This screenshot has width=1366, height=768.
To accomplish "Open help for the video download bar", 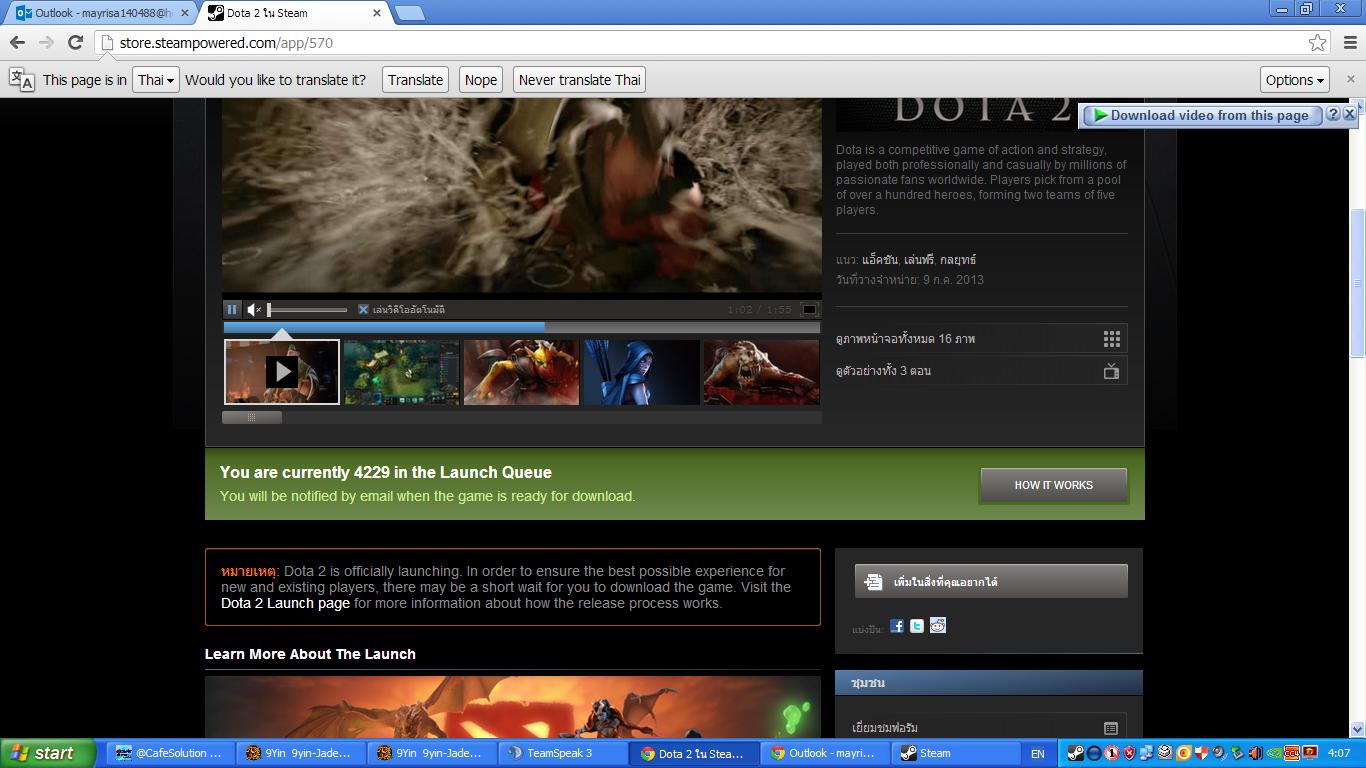I will [x=1333, y=115].
